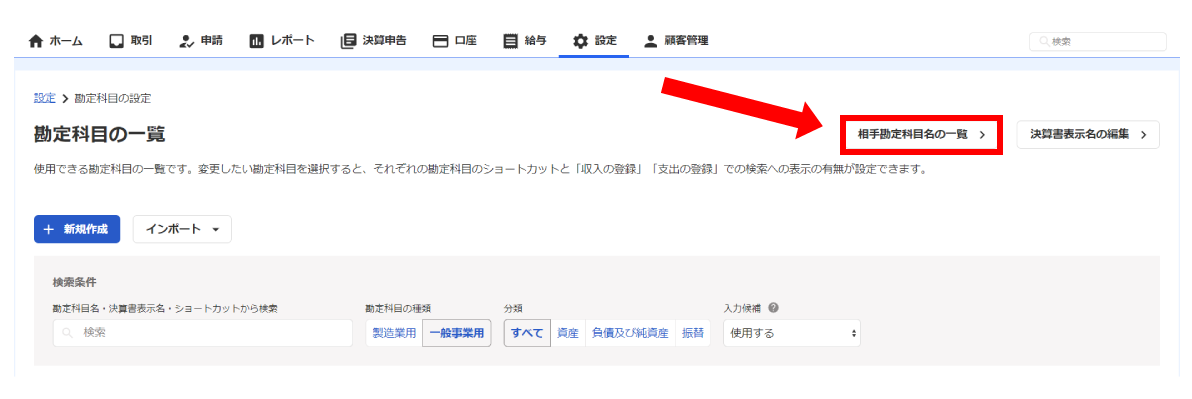This screenshot has height=399, width=1192.
Task: Select 一般事業用 account type
Action: [457, 333]
